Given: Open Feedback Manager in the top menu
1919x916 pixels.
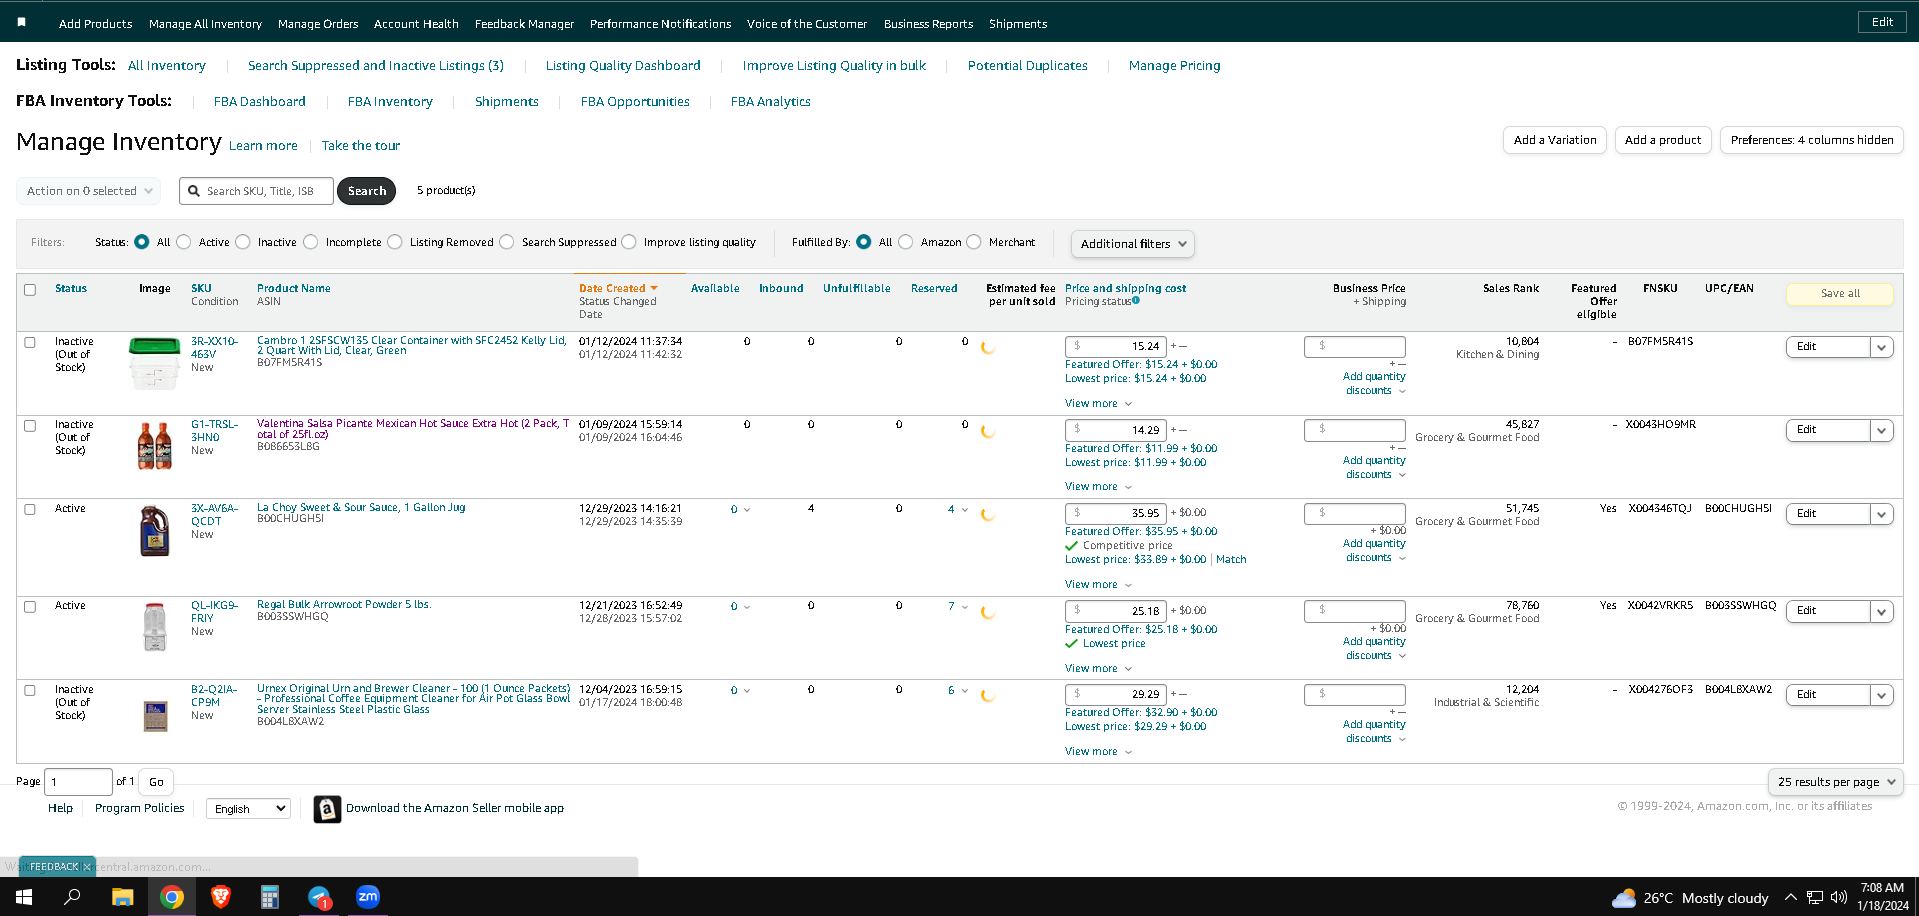Looking at the screenshot, I should (x=524, y=24).
